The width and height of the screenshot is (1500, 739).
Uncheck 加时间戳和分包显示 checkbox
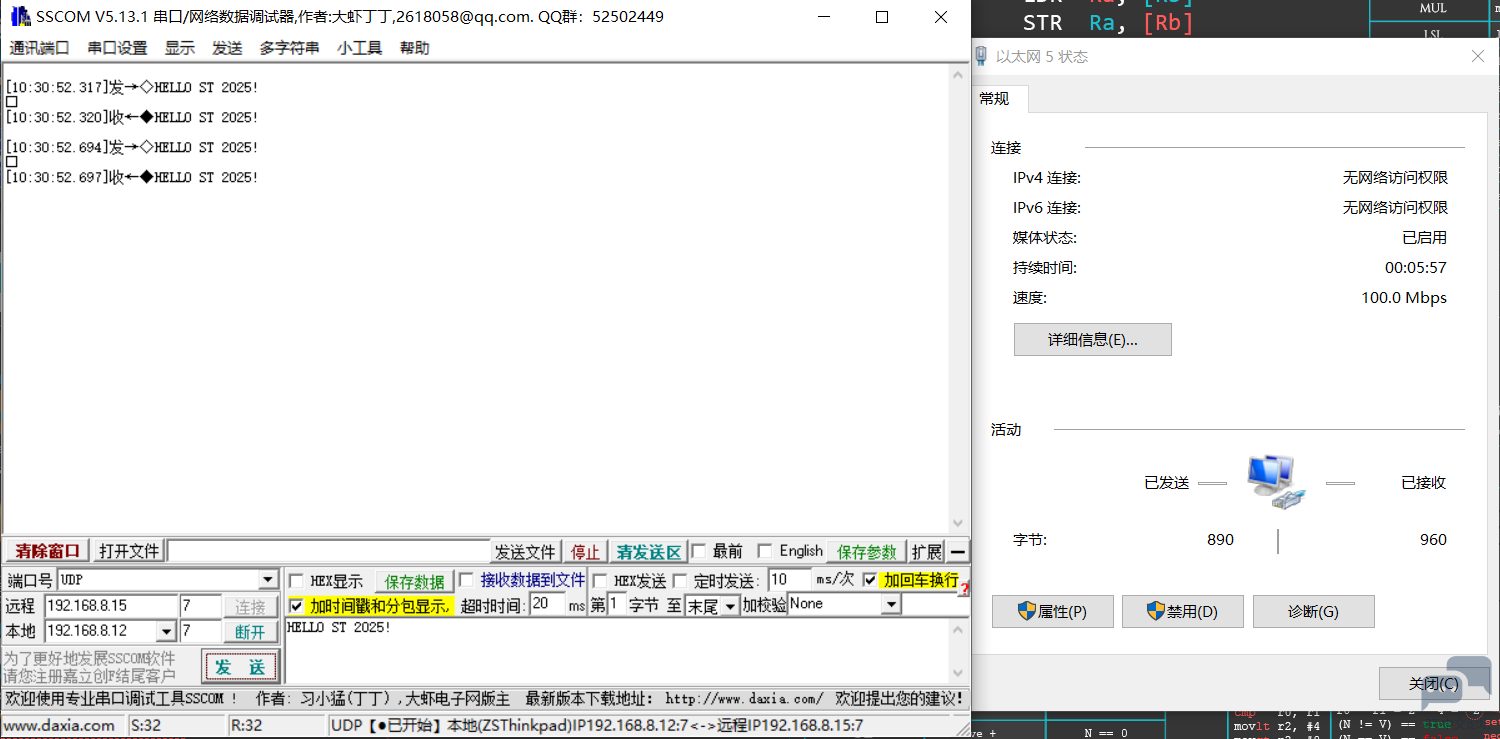pyautogui.click(x=296, y=606)
